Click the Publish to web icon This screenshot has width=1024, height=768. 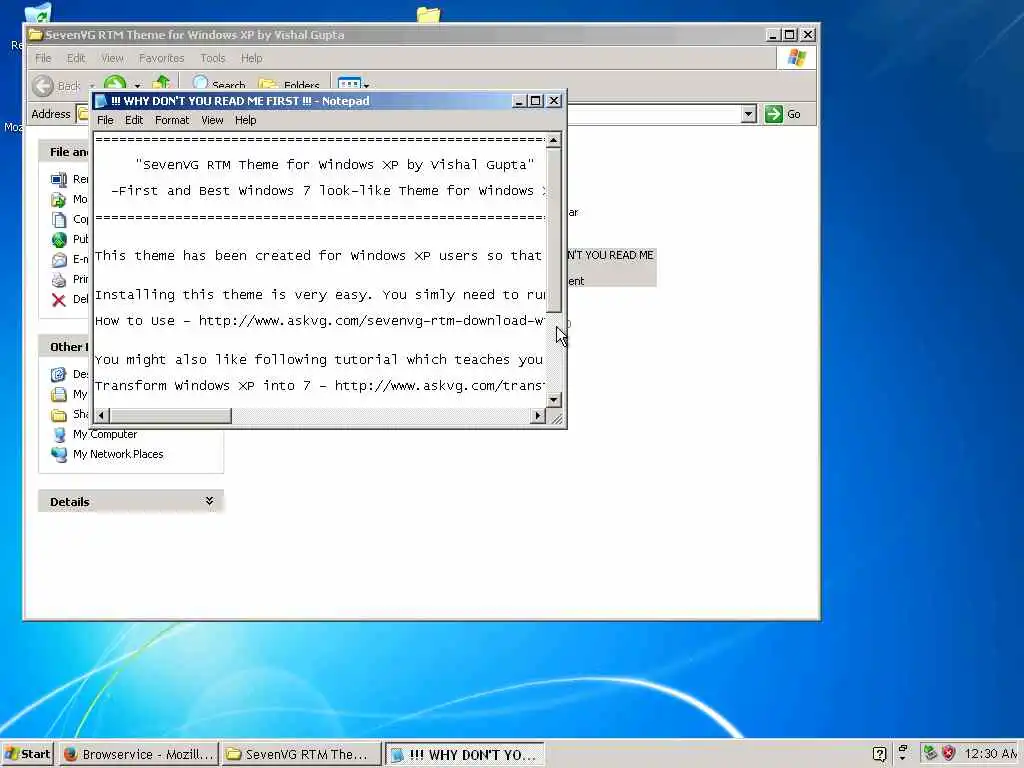(x=59, y=240)
